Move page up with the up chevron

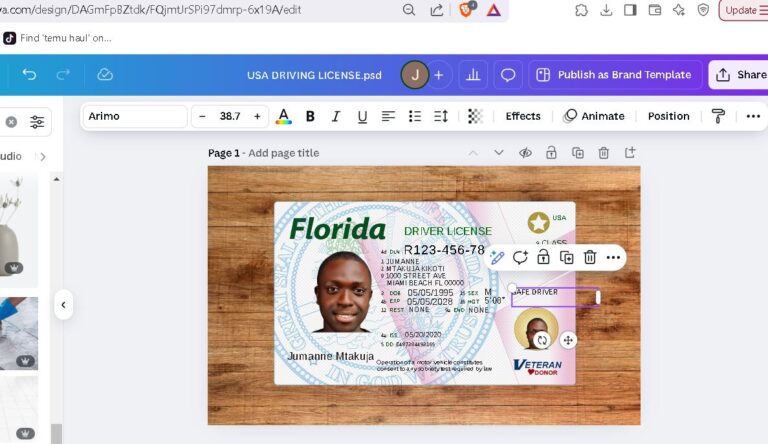point(473,153)
